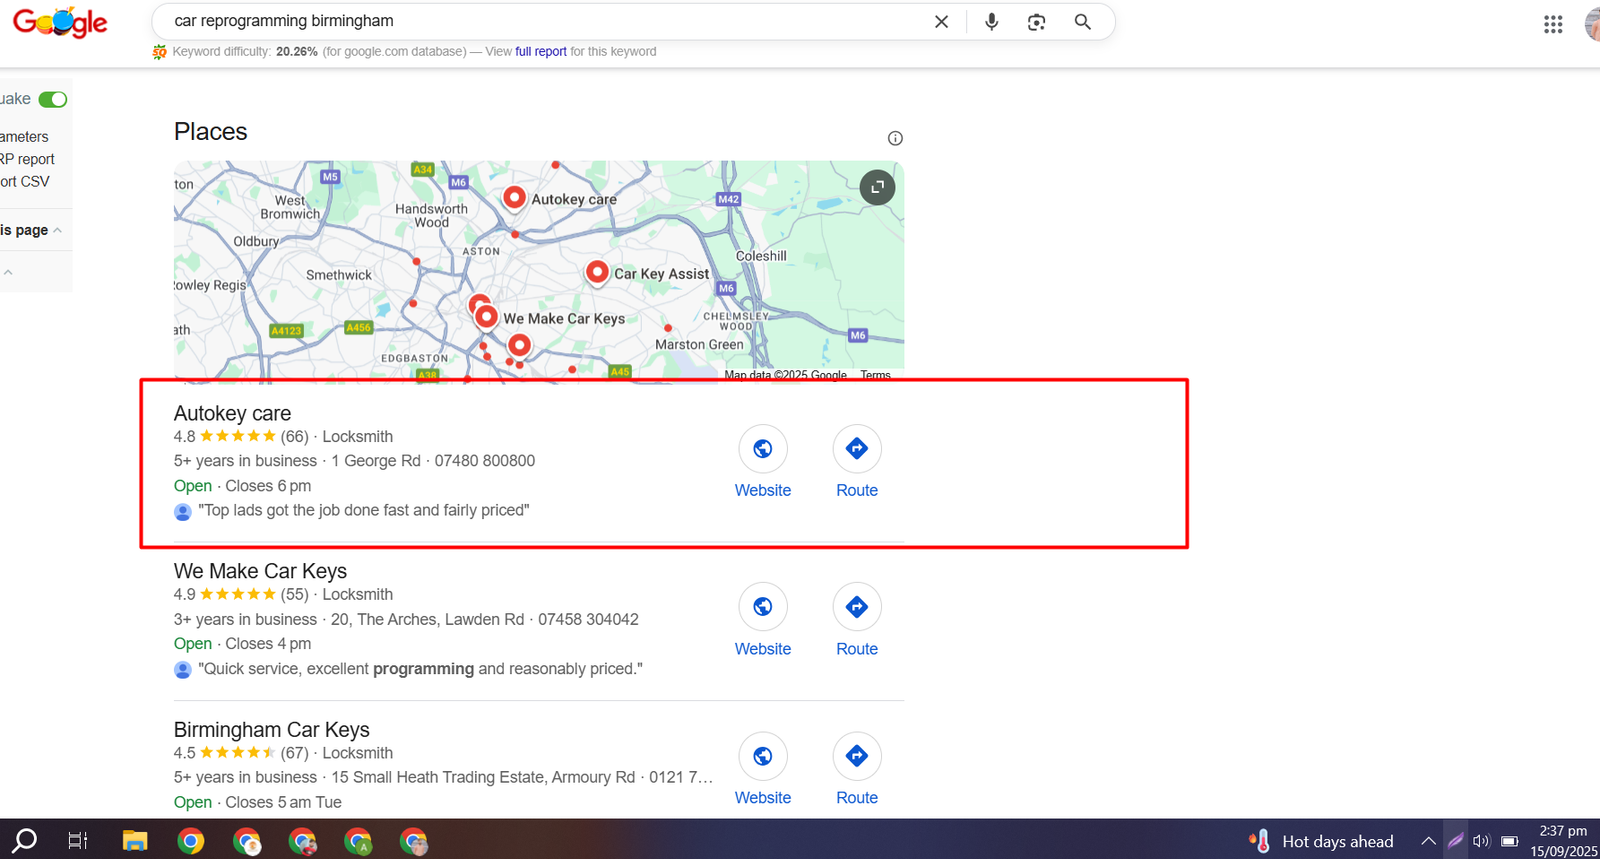
Task: Clear the search box with X icon
Action: [941, 22]
